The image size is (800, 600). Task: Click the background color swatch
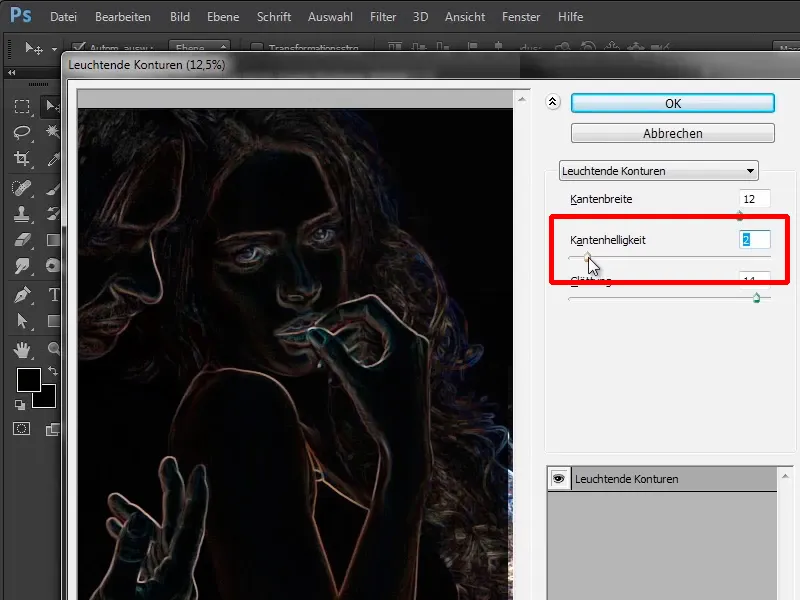47,399
